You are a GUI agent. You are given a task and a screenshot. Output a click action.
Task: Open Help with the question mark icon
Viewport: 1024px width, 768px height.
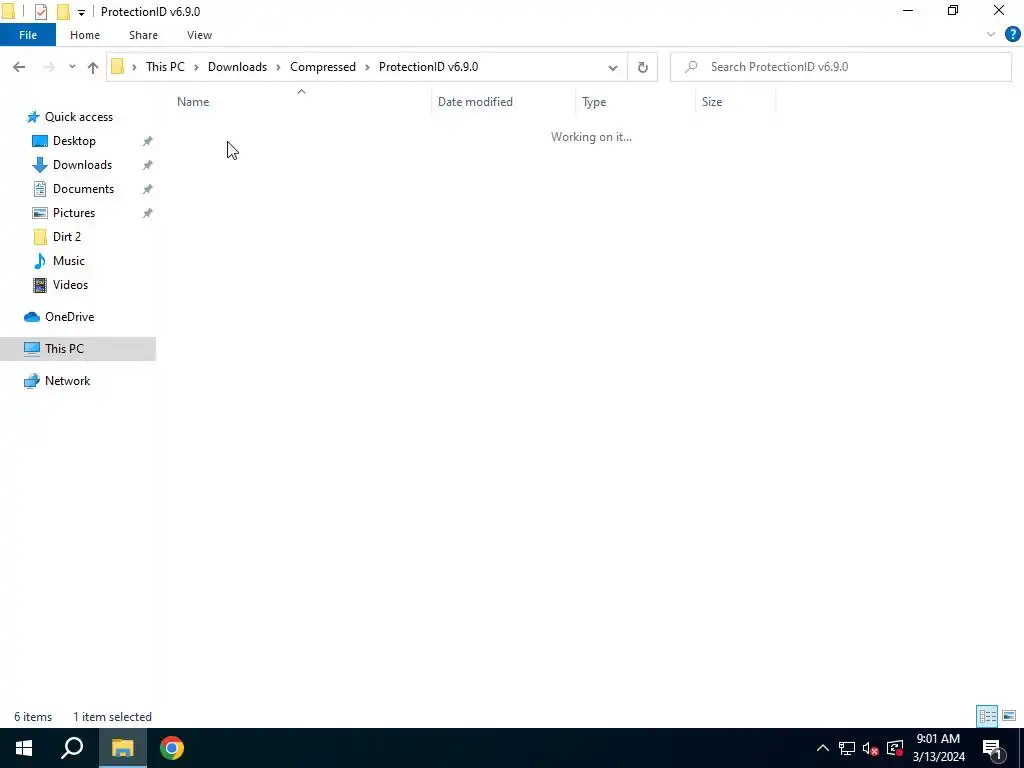1012,35
